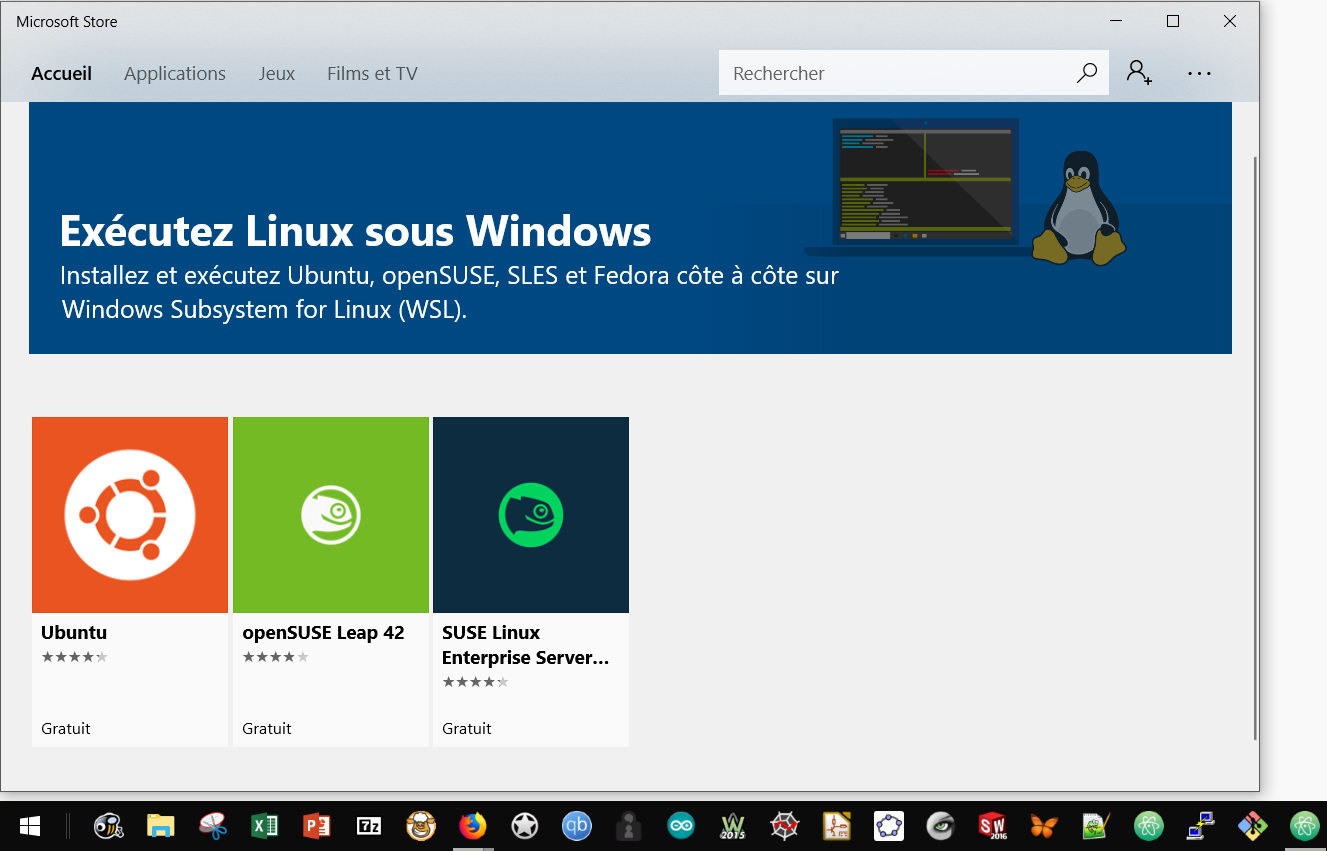Click the search magnifier icon
The width and height of the screenshot is (1327, 851).
(x=1087, y=73)
